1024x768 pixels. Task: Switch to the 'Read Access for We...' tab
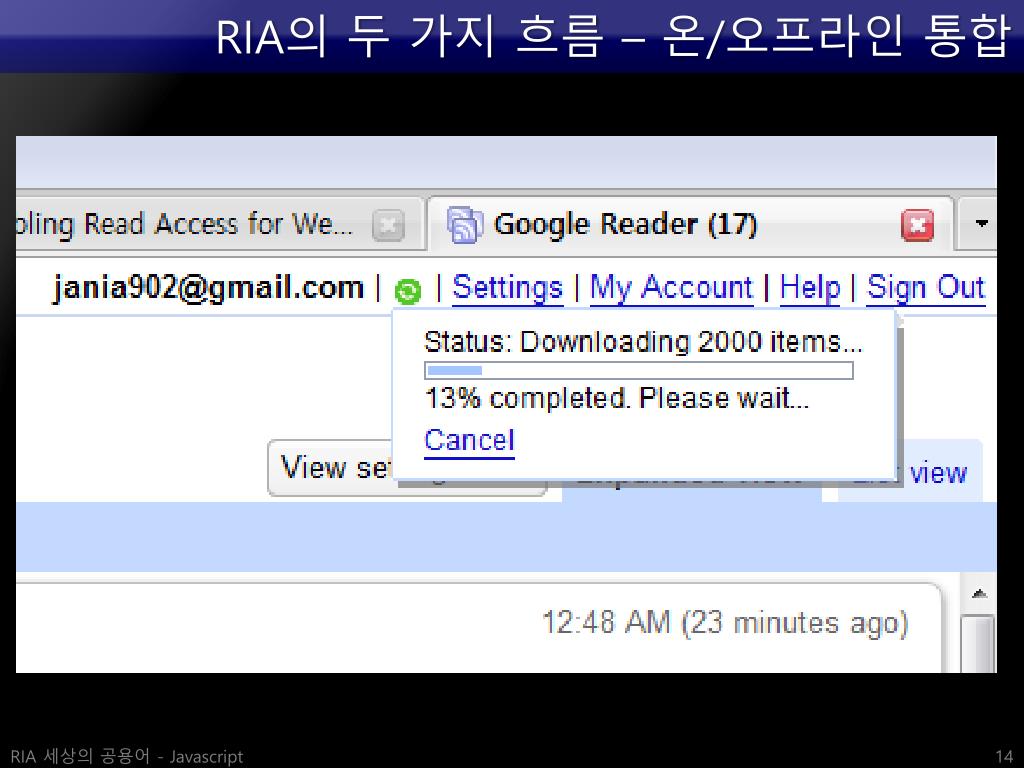click(x=219, y=223)
